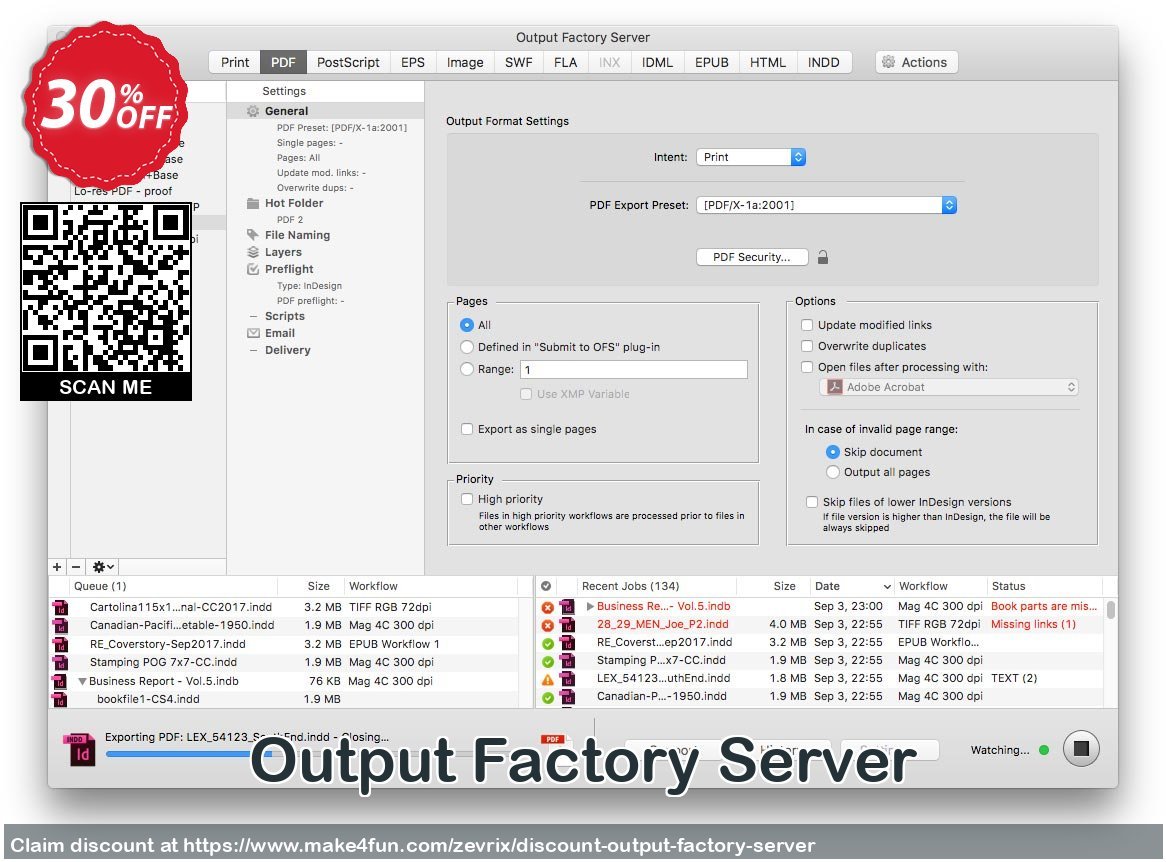Click the PDF Security... button
This screenshot has width=1166, height=862.
click(752, 257)
